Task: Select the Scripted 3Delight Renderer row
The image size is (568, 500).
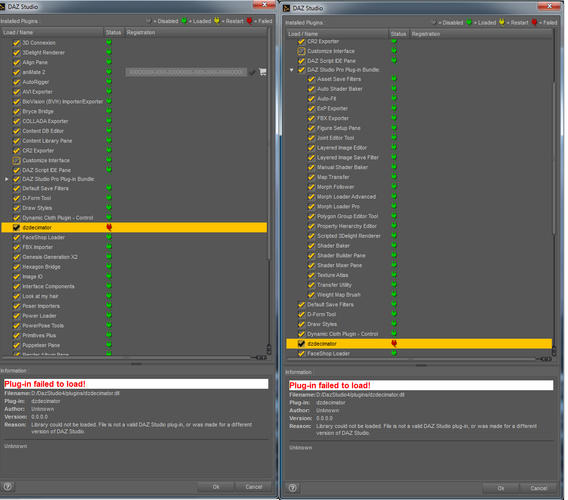Action: [419, 236]
